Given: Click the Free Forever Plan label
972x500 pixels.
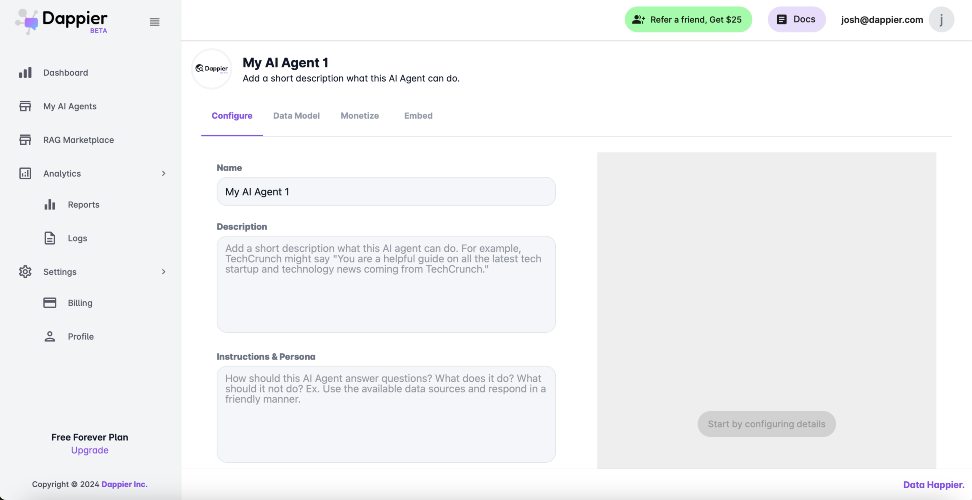Looking at the screenshot, I should point(90,437).
